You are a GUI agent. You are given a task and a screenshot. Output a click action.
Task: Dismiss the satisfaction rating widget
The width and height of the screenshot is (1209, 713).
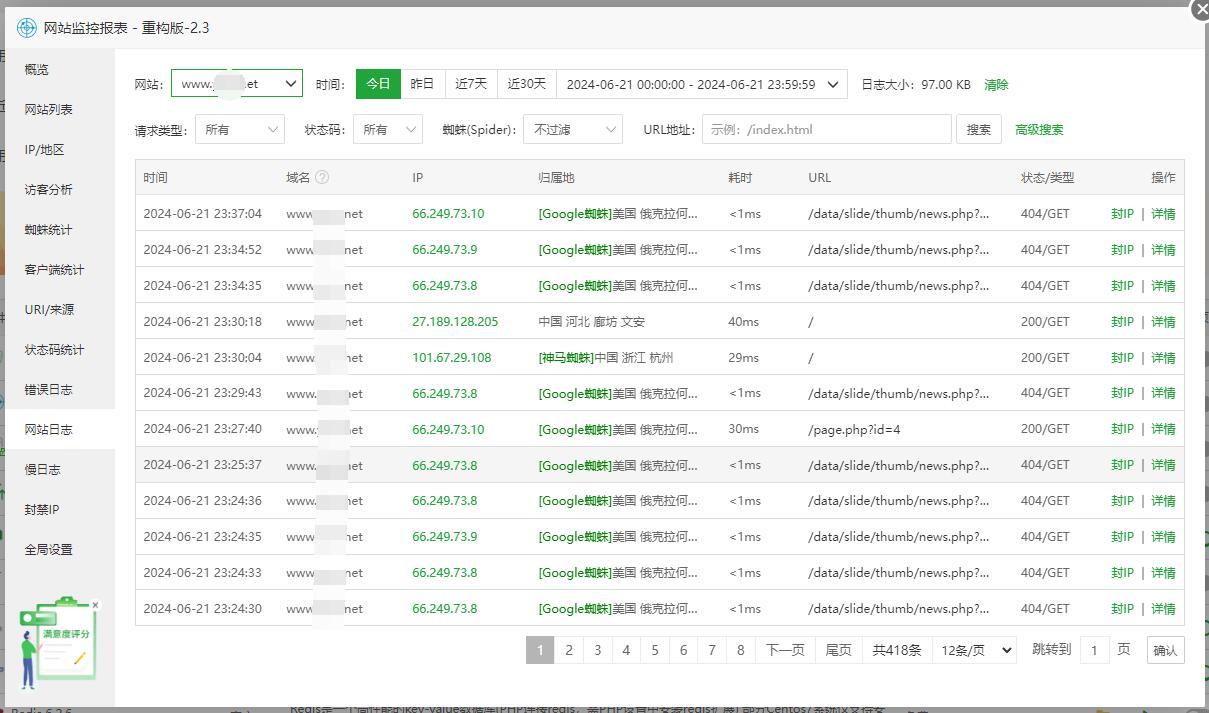(x=95, y=605)
